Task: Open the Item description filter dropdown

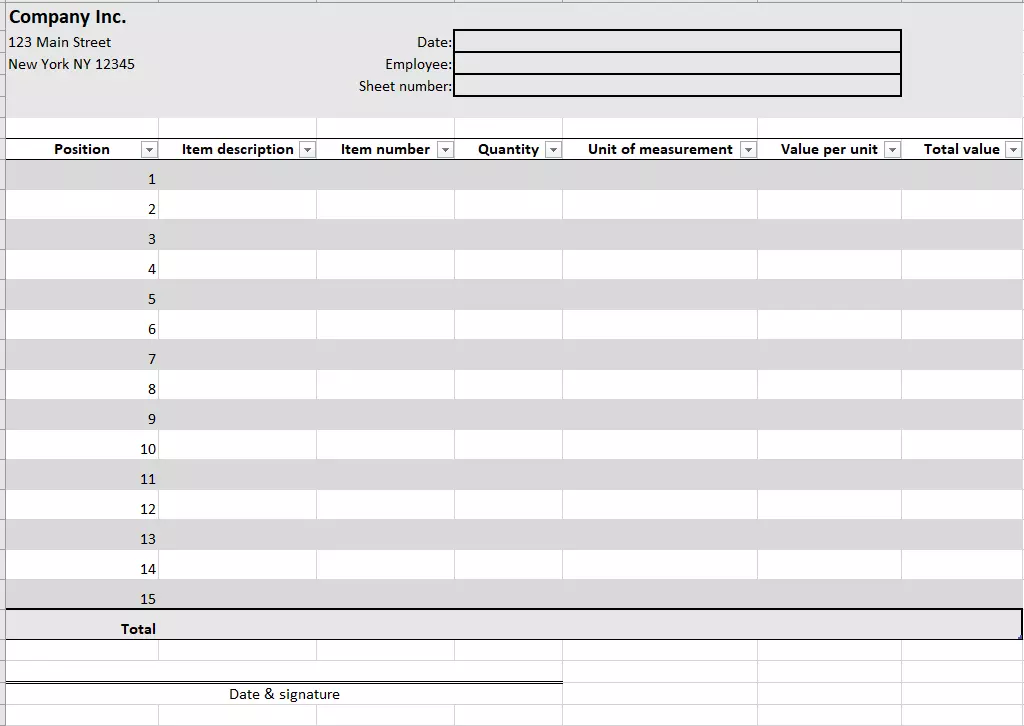Action: (307, 149)
